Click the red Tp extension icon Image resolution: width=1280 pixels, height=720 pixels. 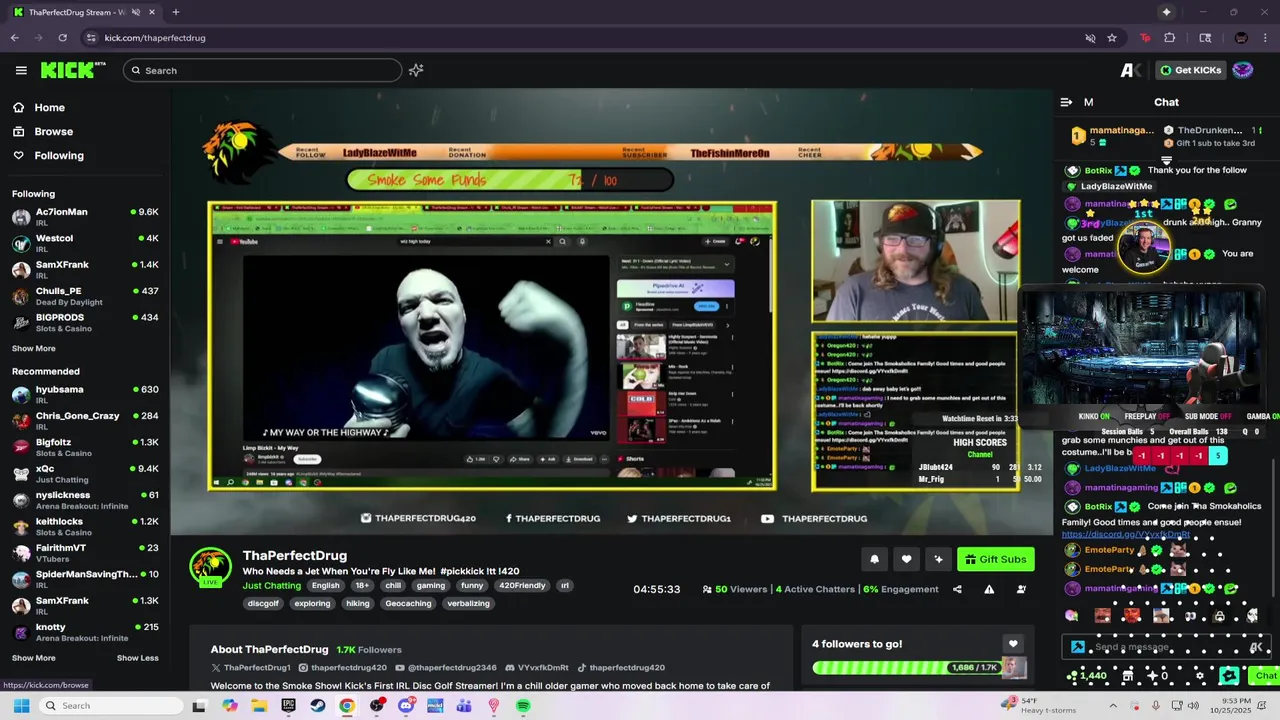pos(1145,38)
